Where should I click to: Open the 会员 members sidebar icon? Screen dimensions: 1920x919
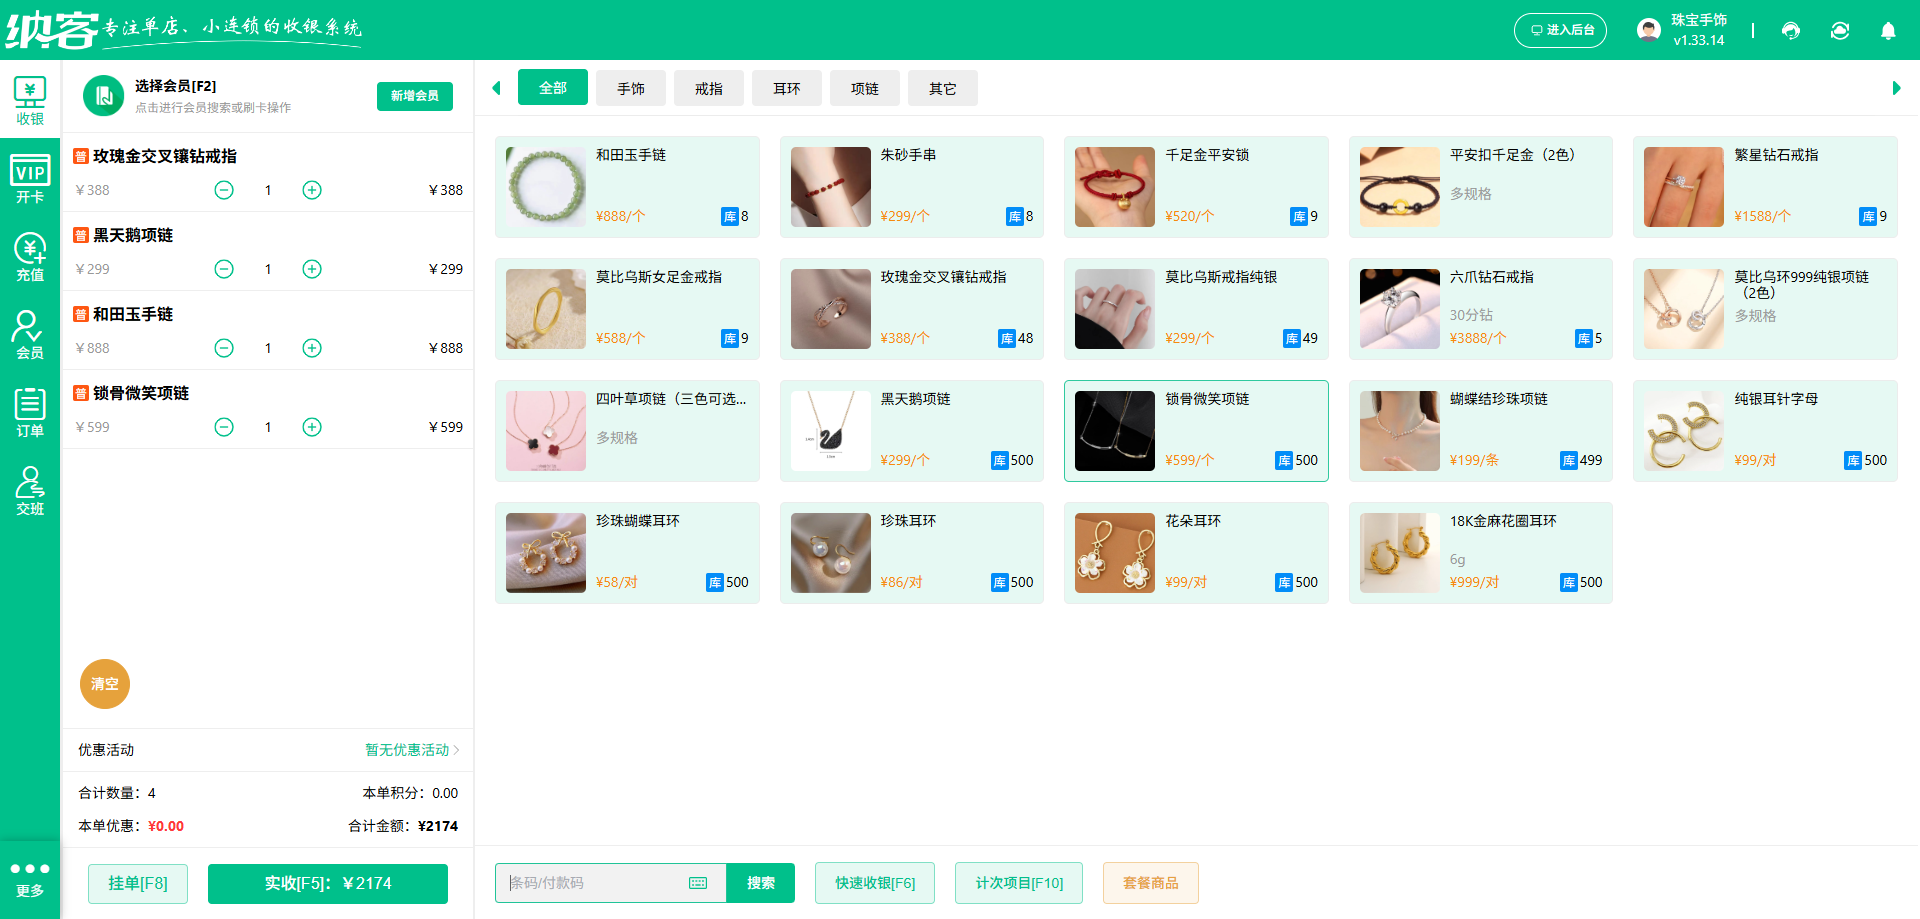[x=30, y=334]
